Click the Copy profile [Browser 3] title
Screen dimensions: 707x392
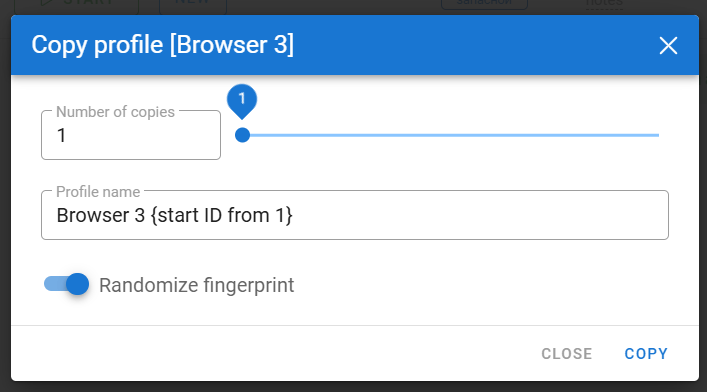click(162, 45)
